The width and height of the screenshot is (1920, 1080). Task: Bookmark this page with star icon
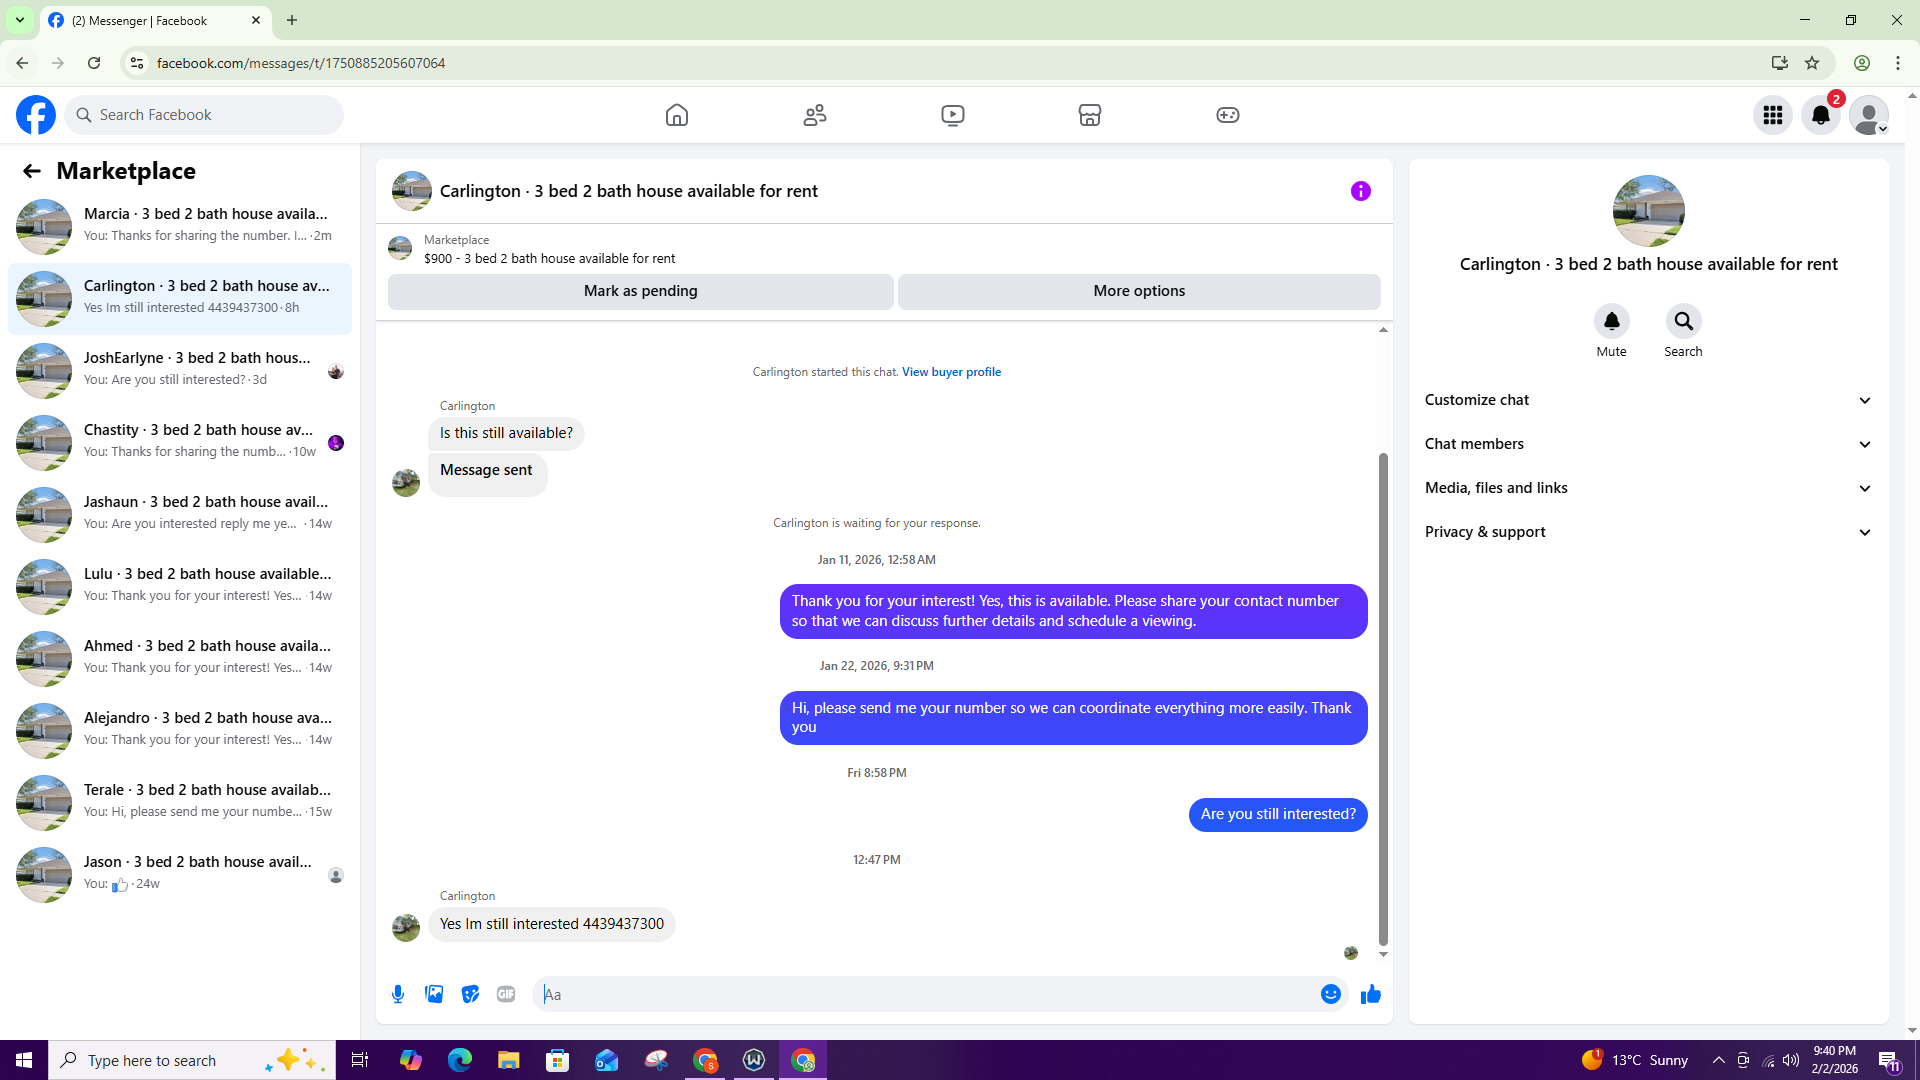[x=1812, y=63]
